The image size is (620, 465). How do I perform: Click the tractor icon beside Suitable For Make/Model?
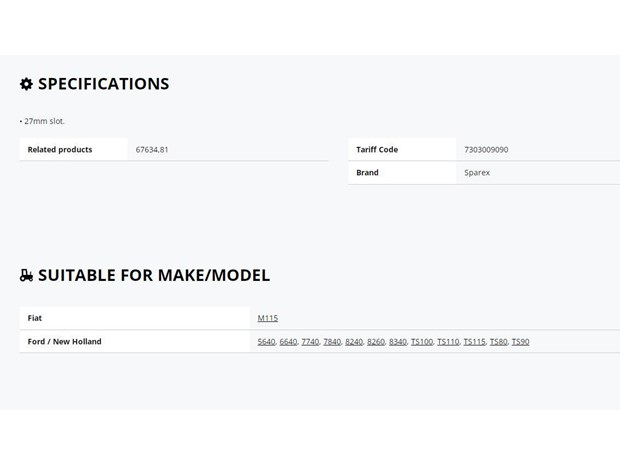point(26,275)
